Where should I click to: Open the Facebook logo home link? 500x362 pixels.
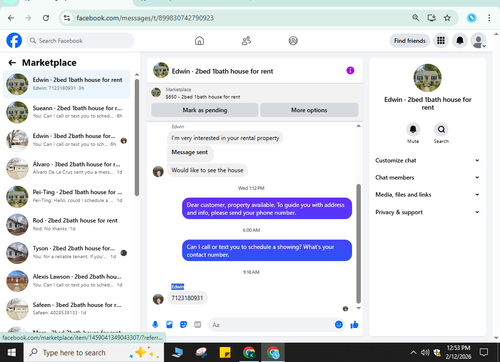(14, 41)
